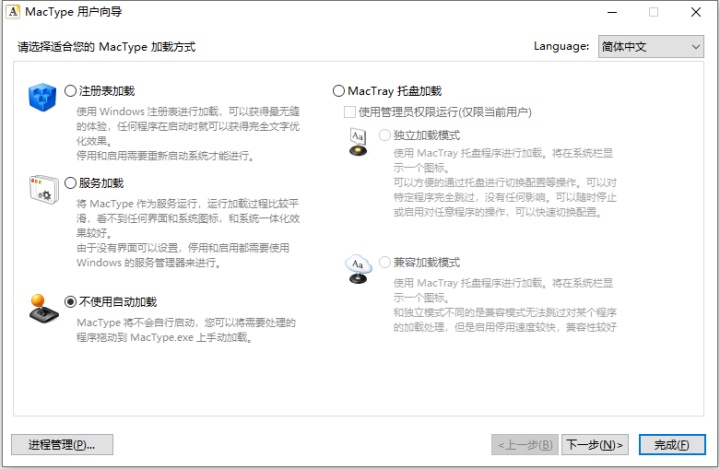Select 不使用自动加载 radio option

tap(70, 302)
